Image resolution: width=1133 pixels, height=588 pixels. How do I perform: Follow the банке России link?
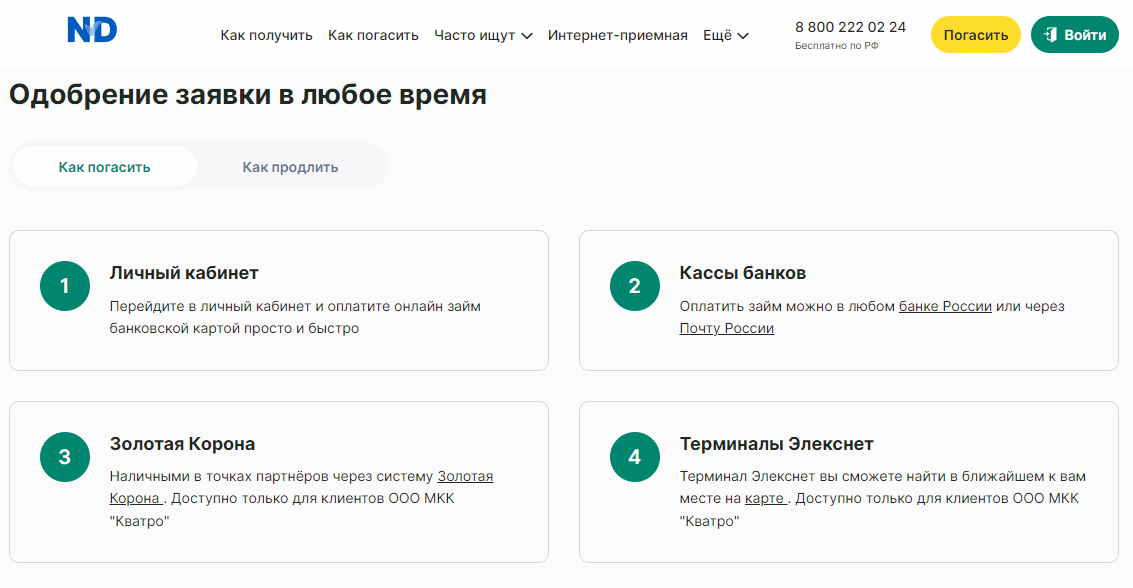[x=945, y=306]
